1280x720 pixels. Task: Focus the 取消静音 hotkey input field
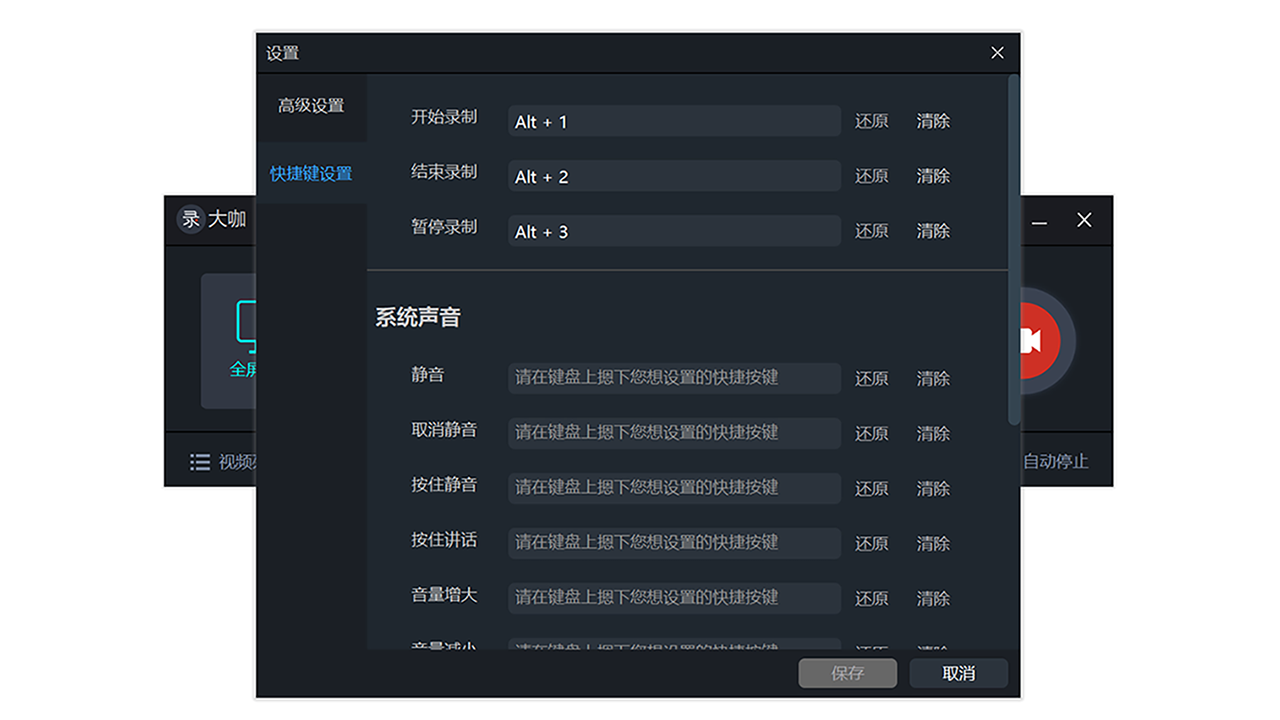[674, 433]
